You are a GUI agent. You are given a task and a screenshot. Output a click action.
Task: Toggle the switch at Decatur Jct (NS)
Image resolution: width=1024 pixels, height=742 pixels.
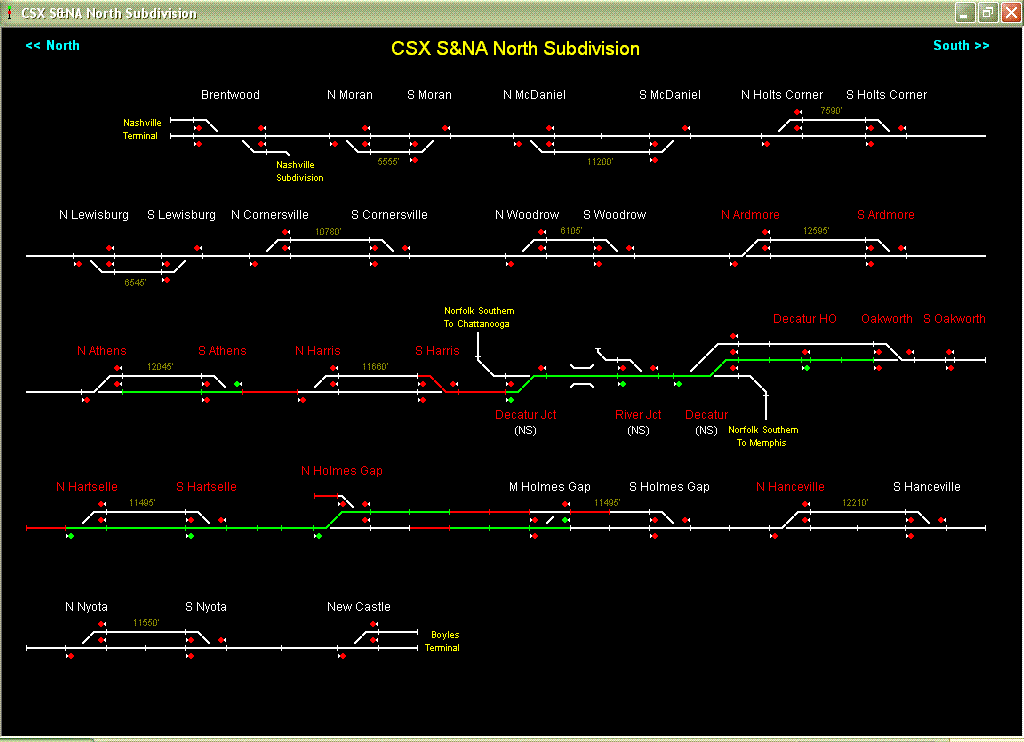click(x=509, y=400)
